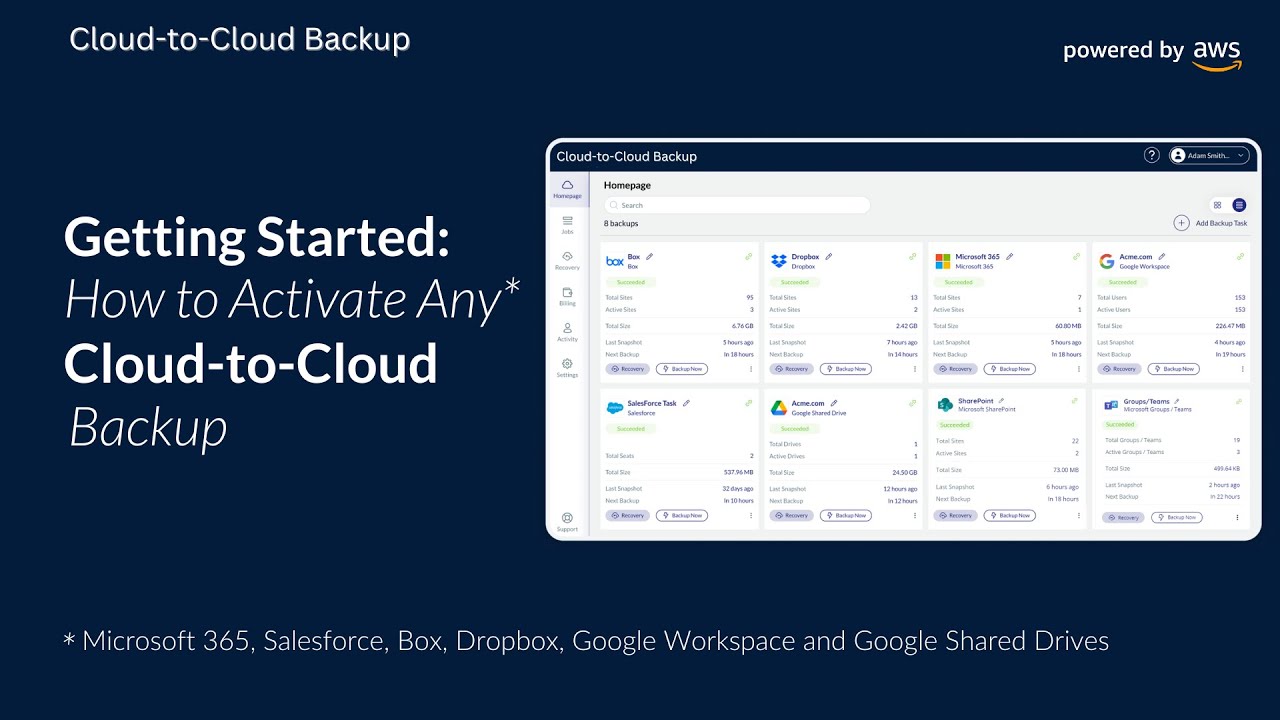Switch to list view layout

[x=1239, y=205]
